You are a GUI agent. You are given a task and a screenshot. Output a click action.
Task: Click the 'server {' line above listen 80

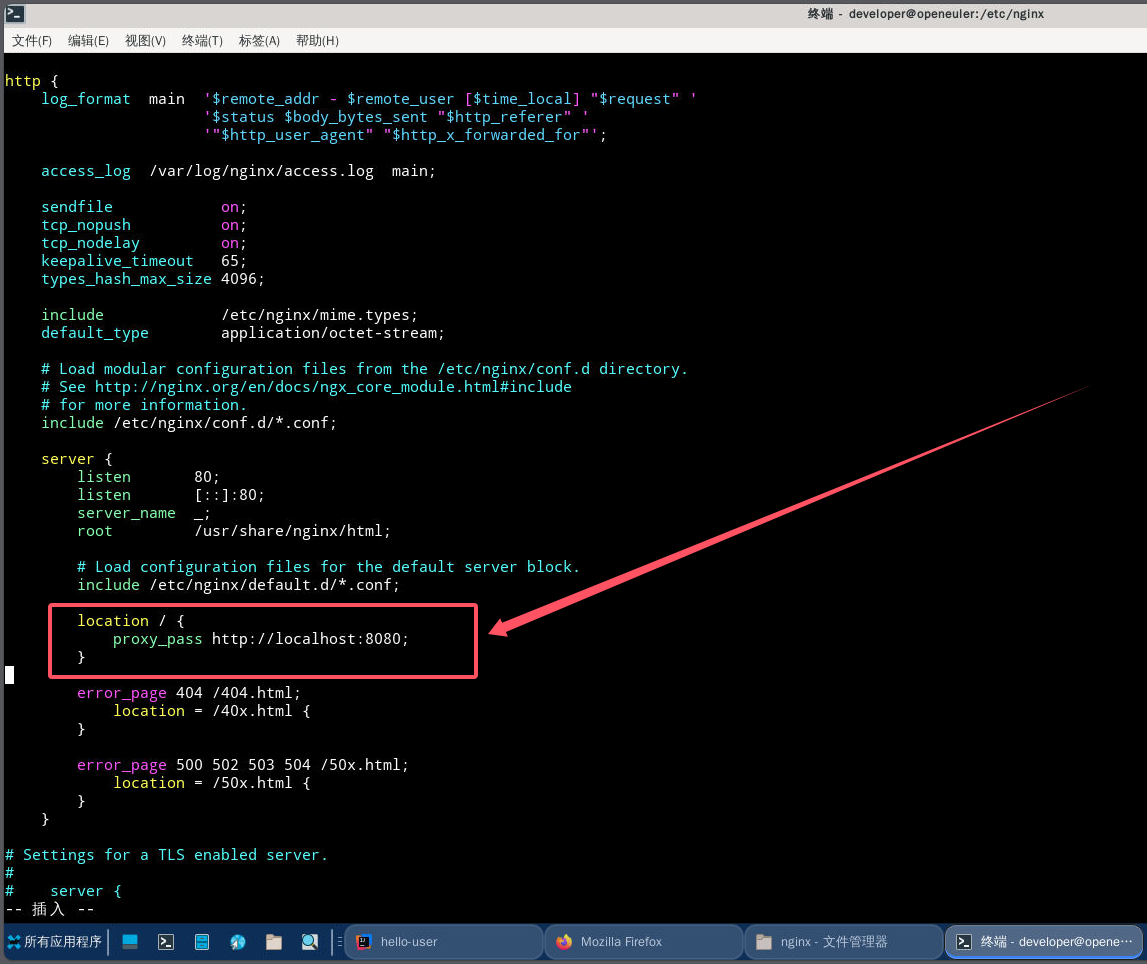(x=77, y=459)
